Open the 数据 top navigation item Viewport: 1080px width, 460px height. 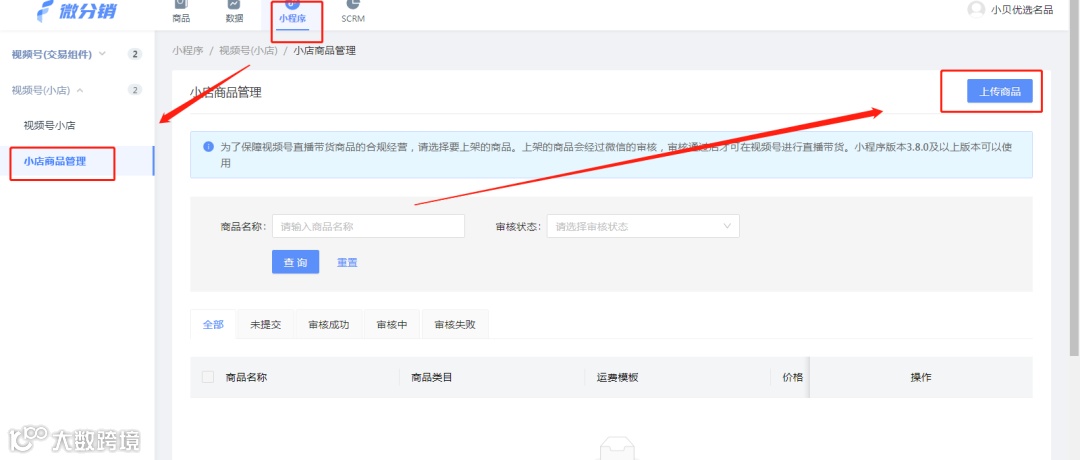click(x=234, y=12)
